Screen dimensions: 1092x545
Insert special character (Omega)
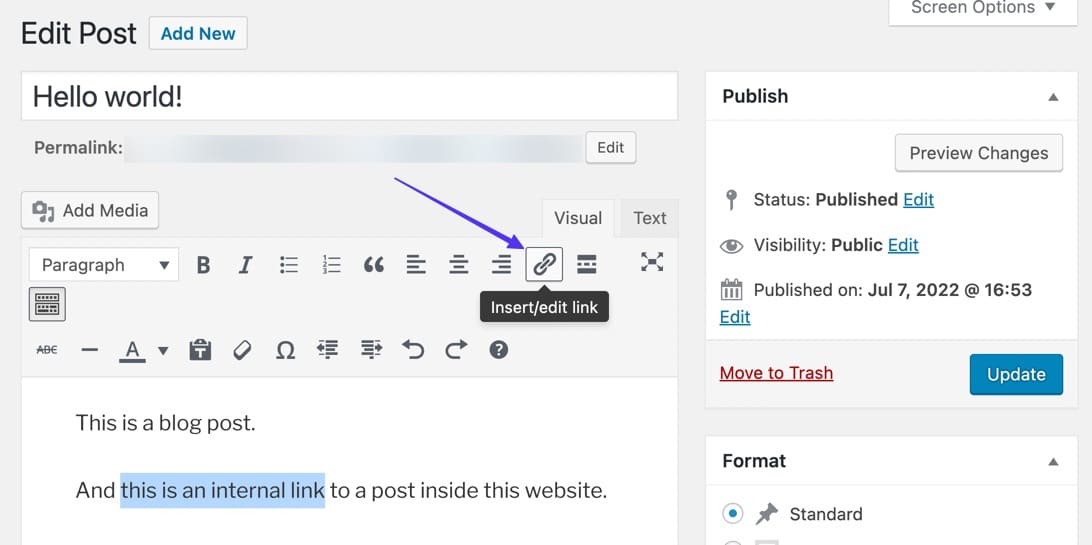285,350
